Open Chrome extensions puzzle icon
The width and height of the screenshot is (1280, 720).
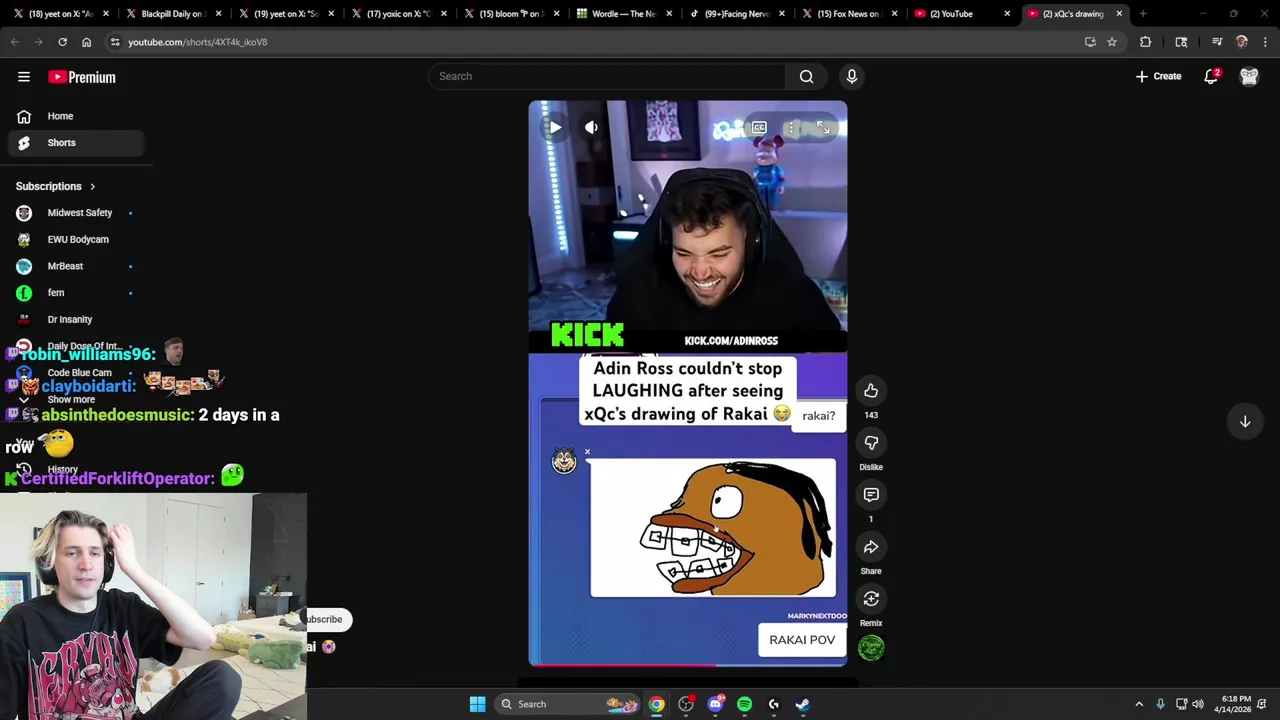click(x=1145, y=42)
